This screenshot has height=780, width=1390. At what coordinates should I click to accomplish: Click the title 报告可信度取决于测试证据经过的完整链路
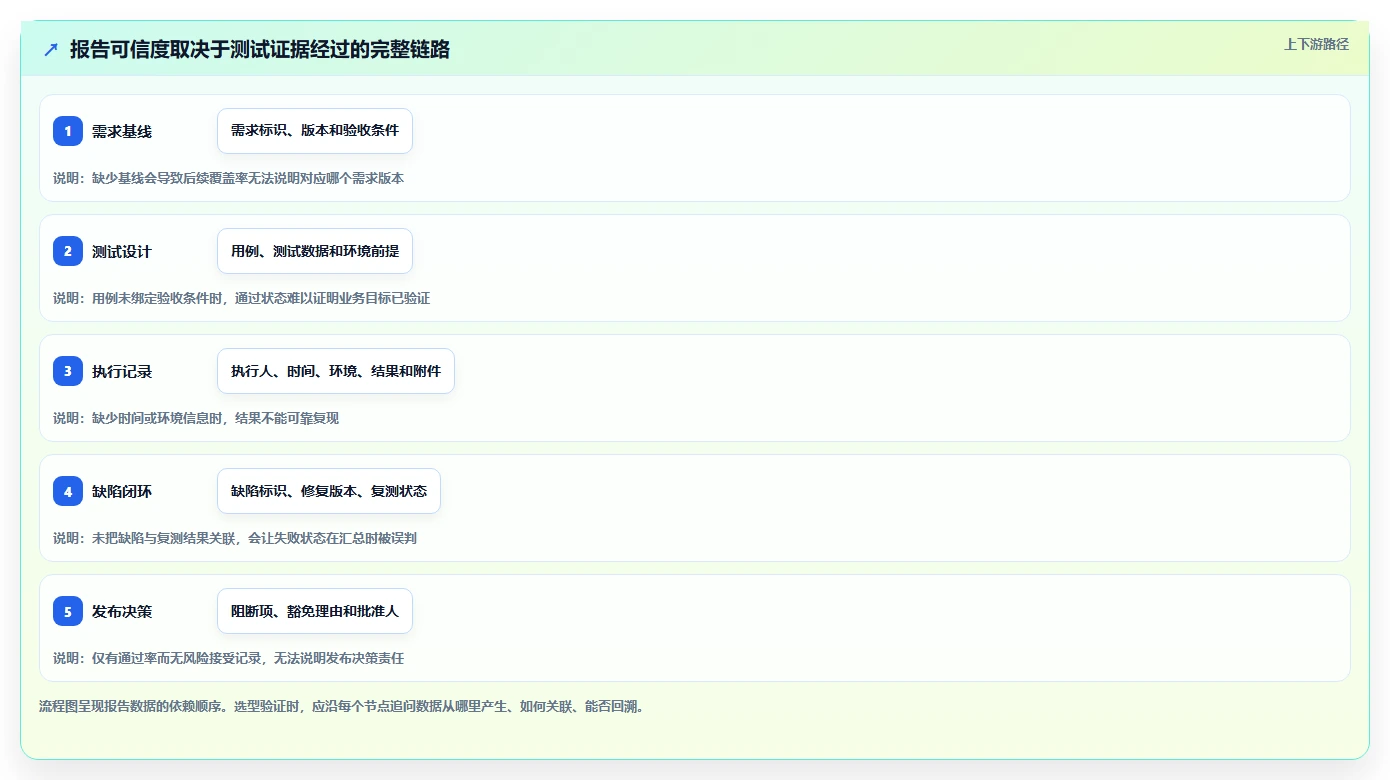[260, 49]
